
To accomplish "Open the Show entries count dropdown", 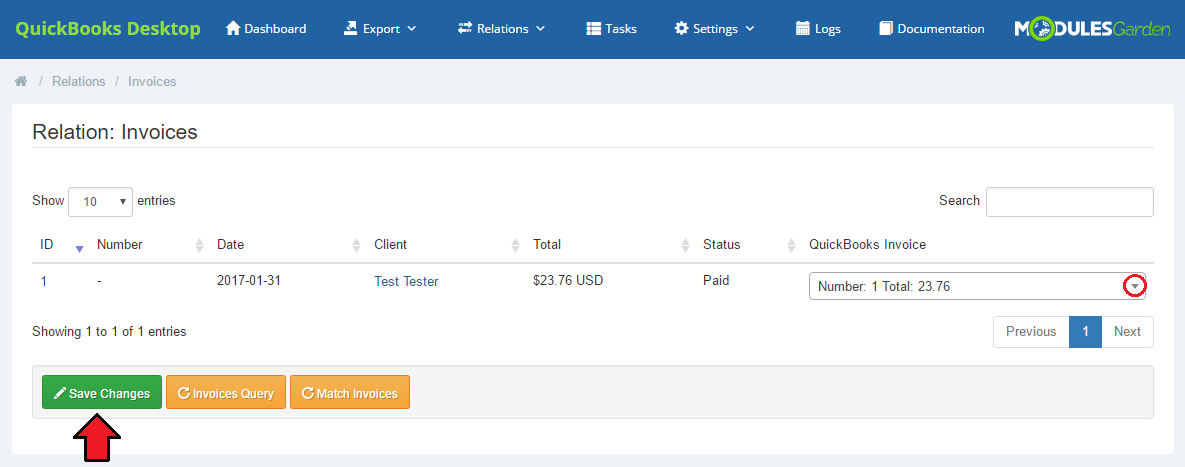I will click(101, 202).
